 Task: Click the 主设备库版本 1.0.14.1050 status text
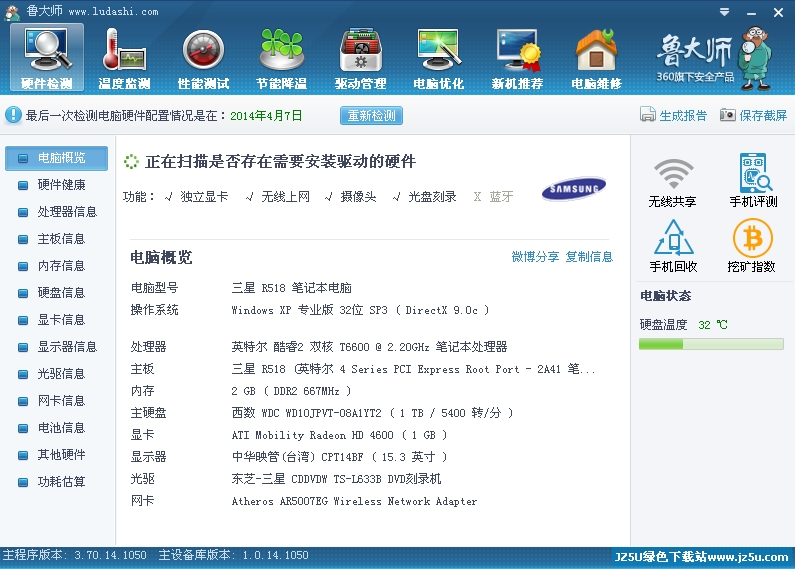click(233, 555)
